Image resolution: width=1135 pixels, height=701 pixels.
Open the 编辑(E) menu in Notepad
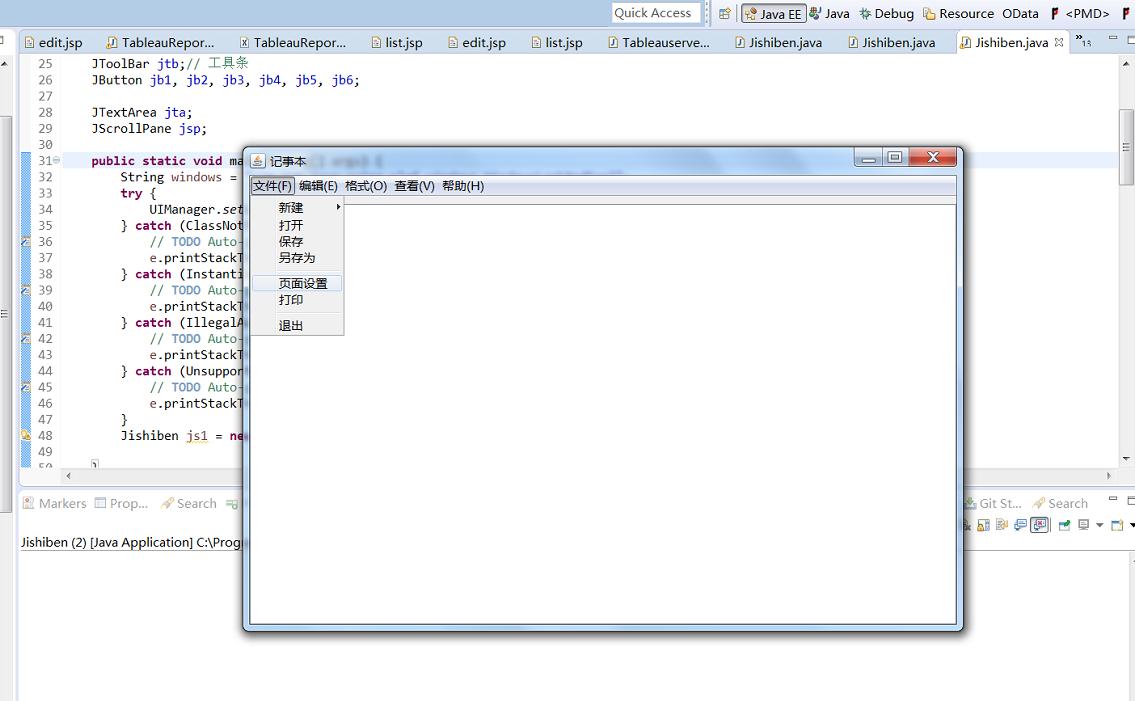click(320, 185)
